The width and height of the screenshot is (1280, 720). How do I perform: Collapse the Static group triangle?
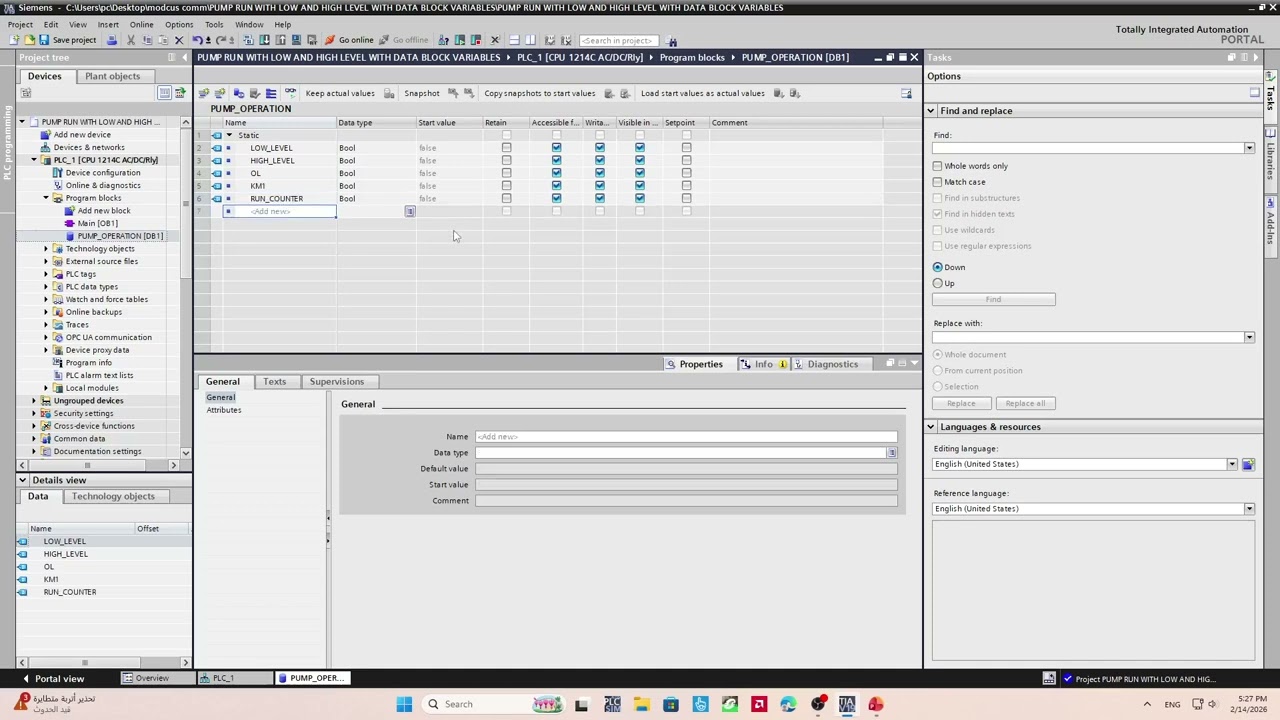(x=229, y=135)
